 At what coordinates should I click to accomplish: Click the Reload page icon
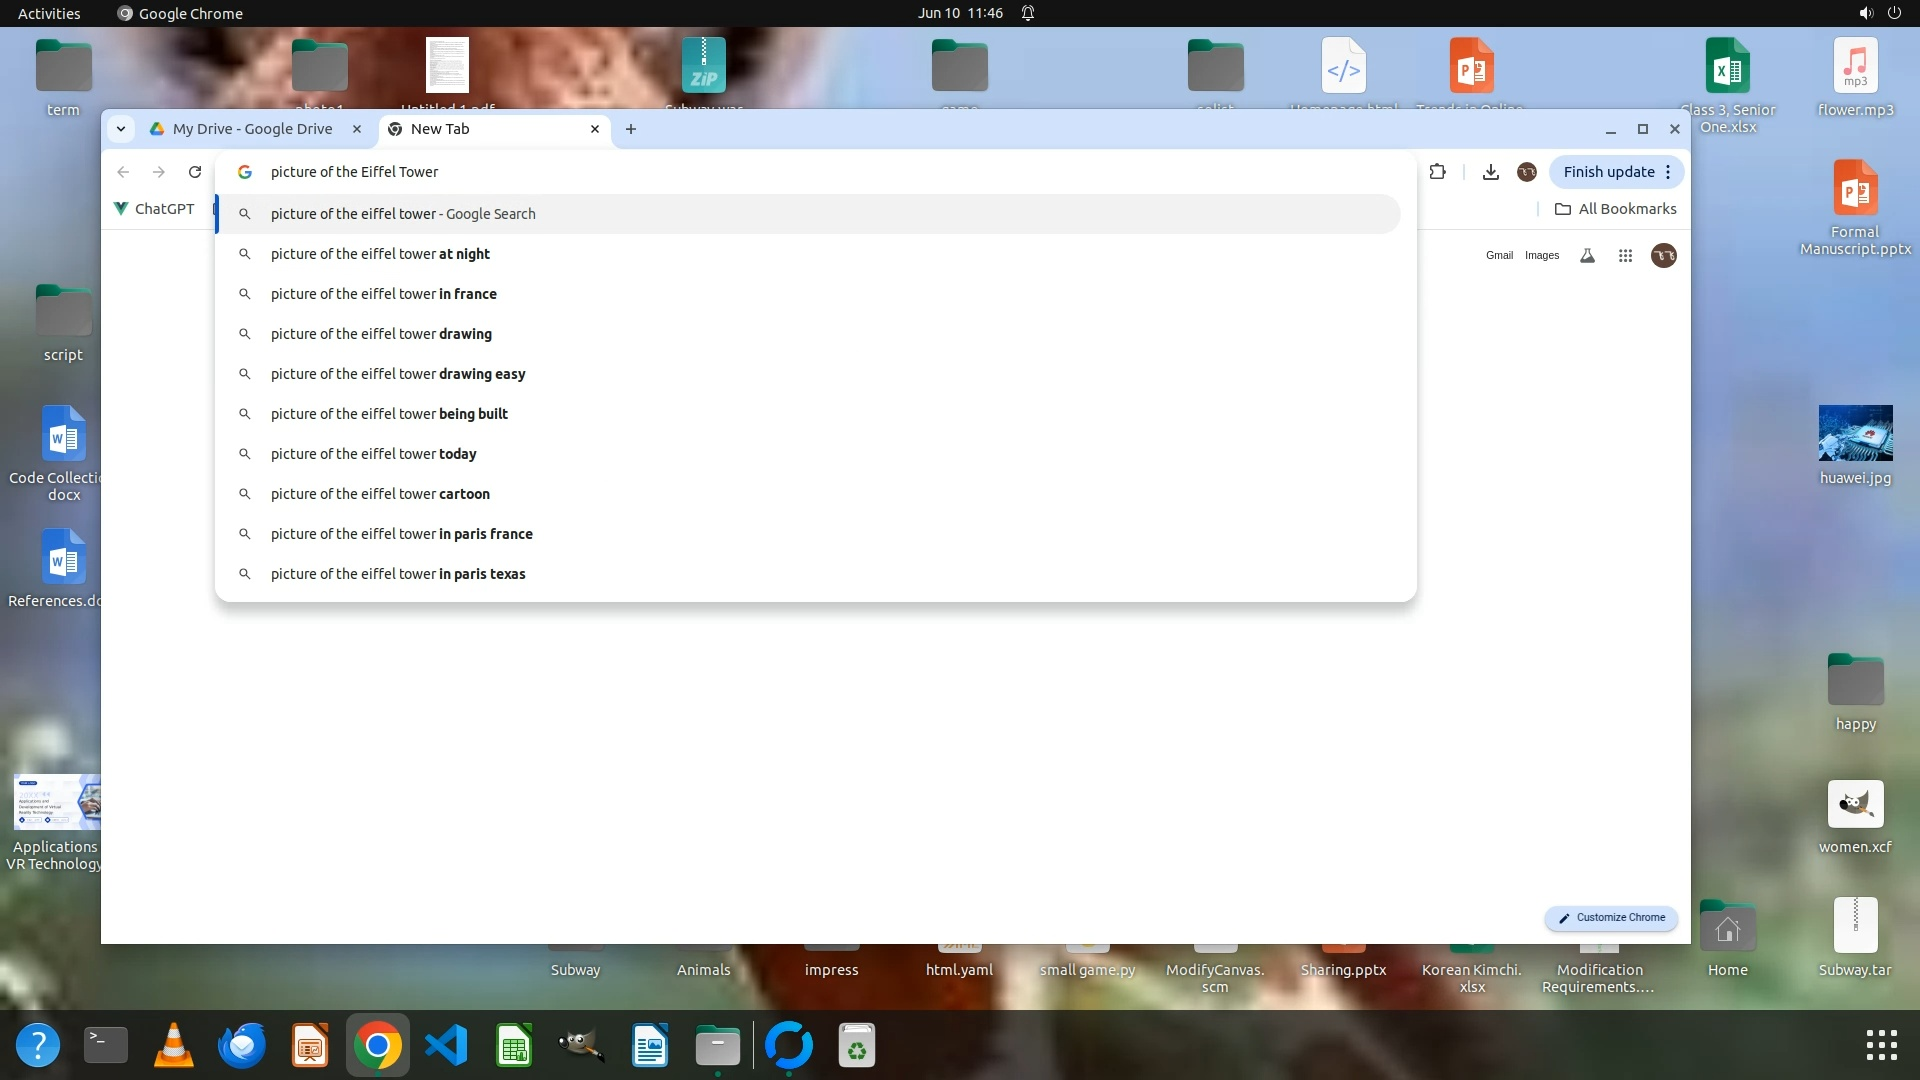(195, 172)
